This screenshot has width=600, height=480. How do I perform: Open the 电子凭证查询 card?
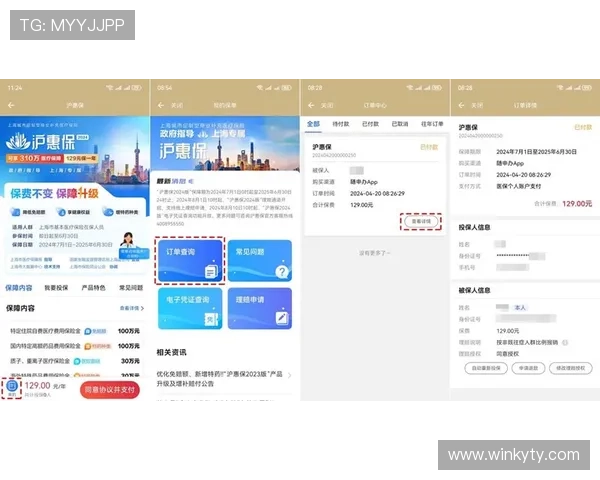190,309
